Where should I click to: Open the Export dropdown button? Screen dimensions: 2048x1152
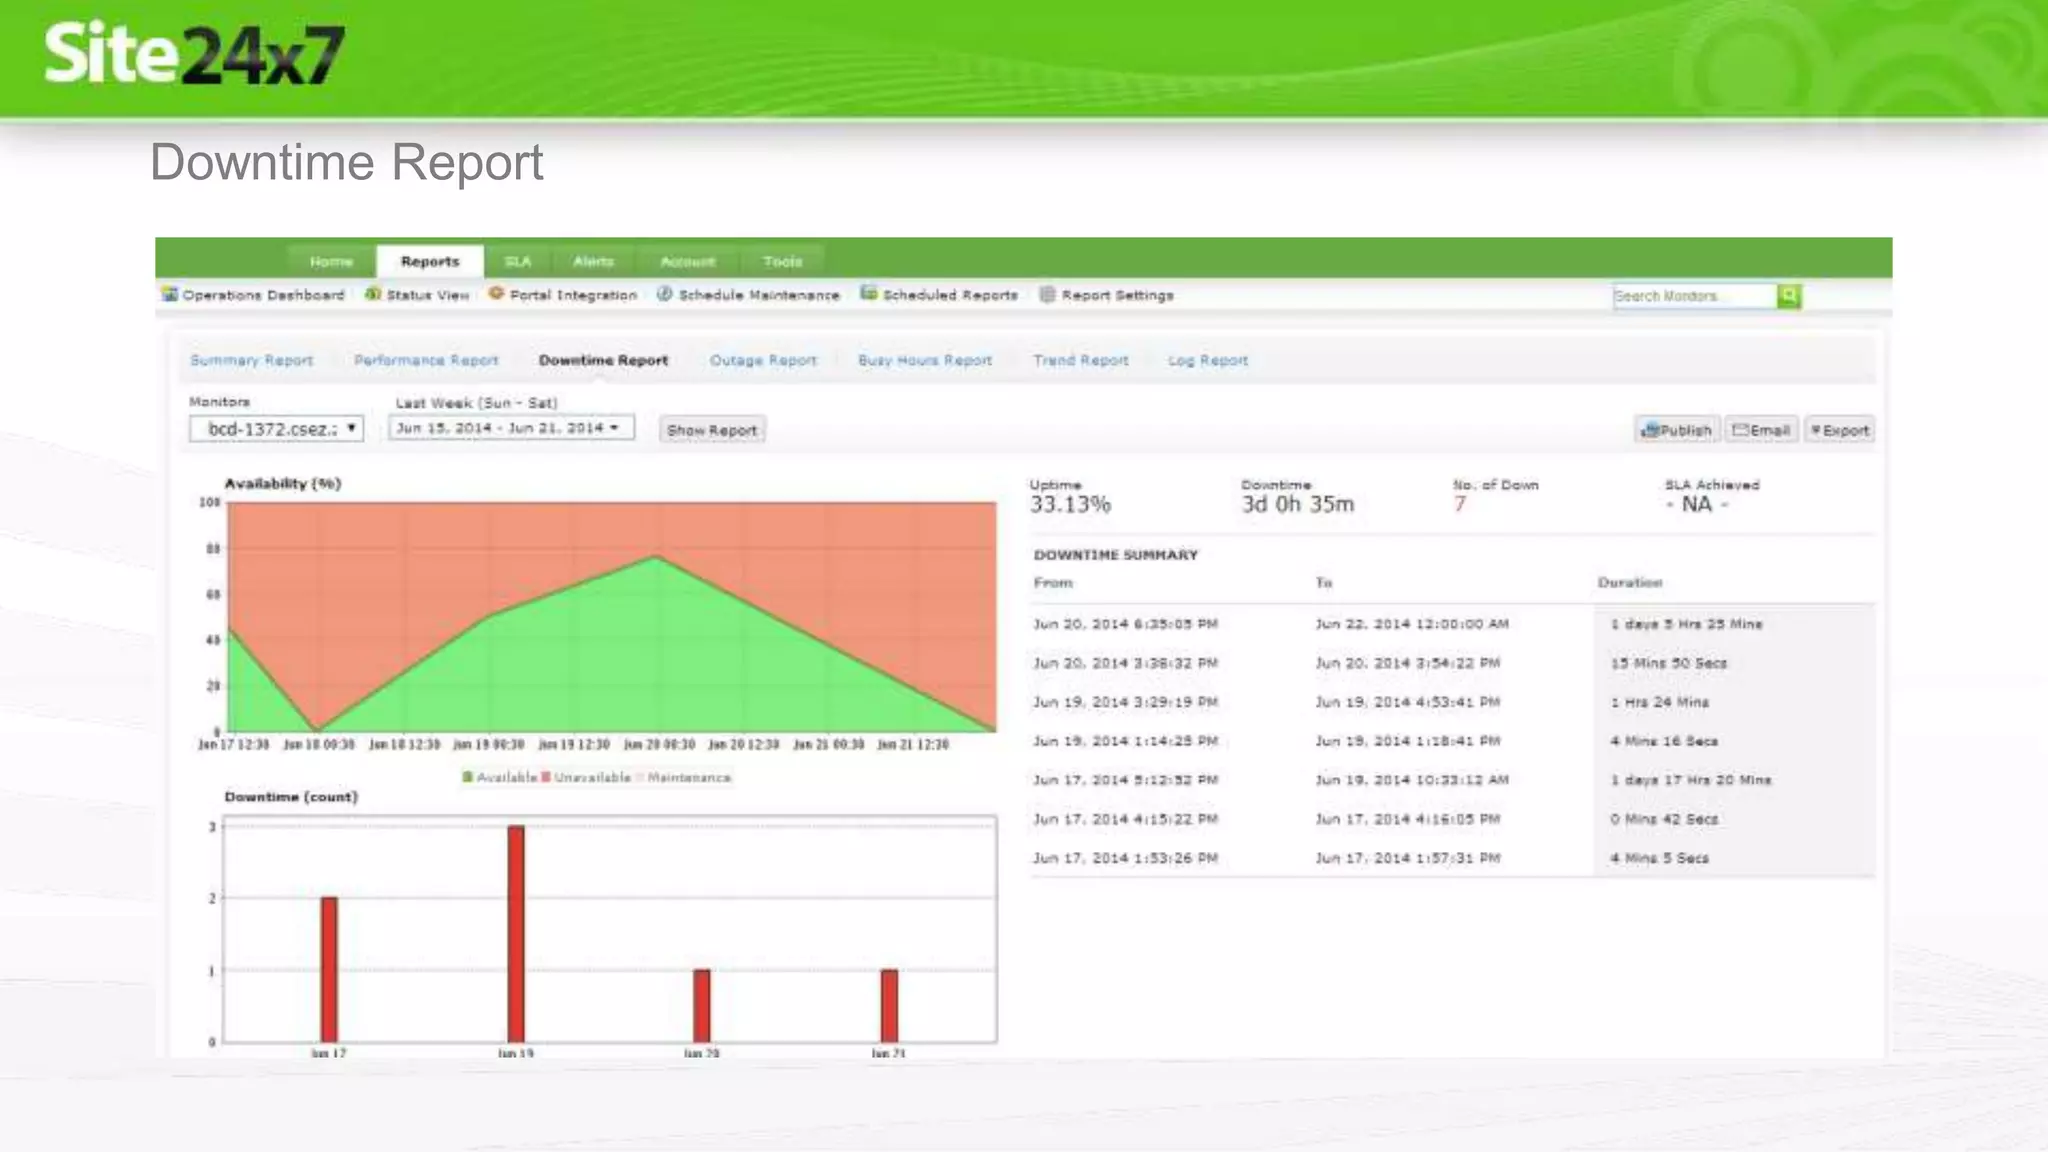click(x=1839, y=430)
